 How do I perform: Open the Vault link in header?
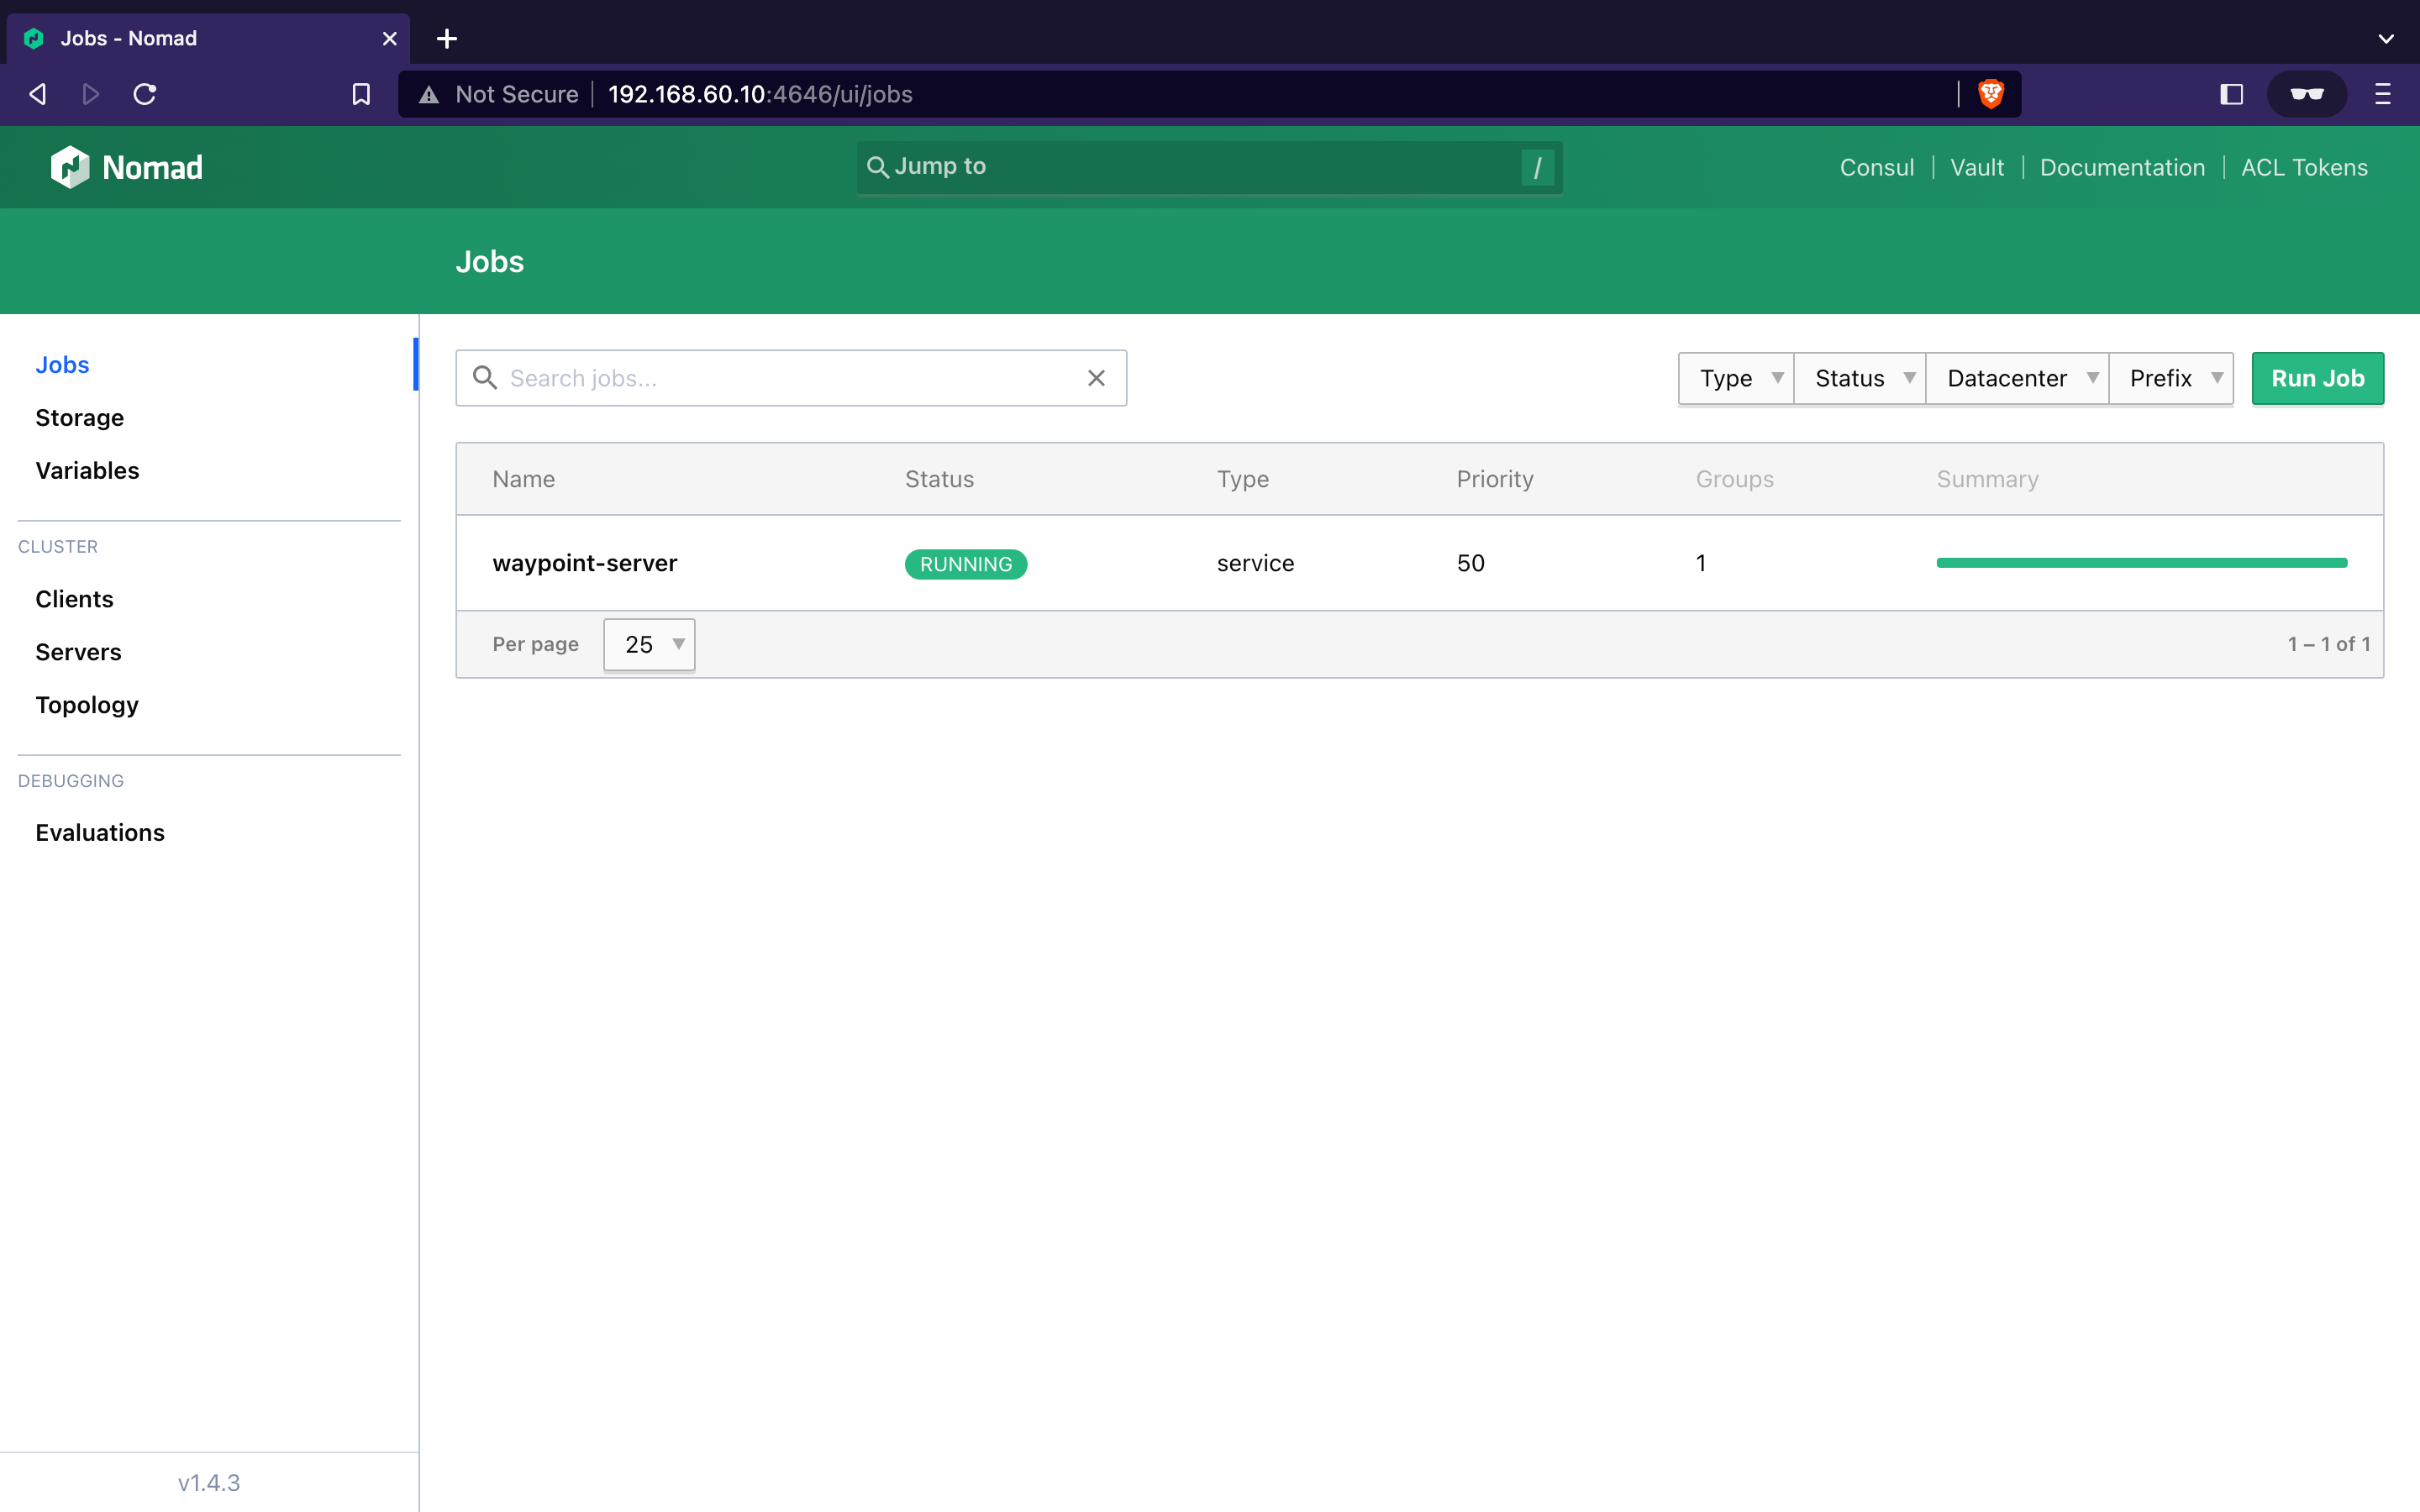[x=1977, y=167]
